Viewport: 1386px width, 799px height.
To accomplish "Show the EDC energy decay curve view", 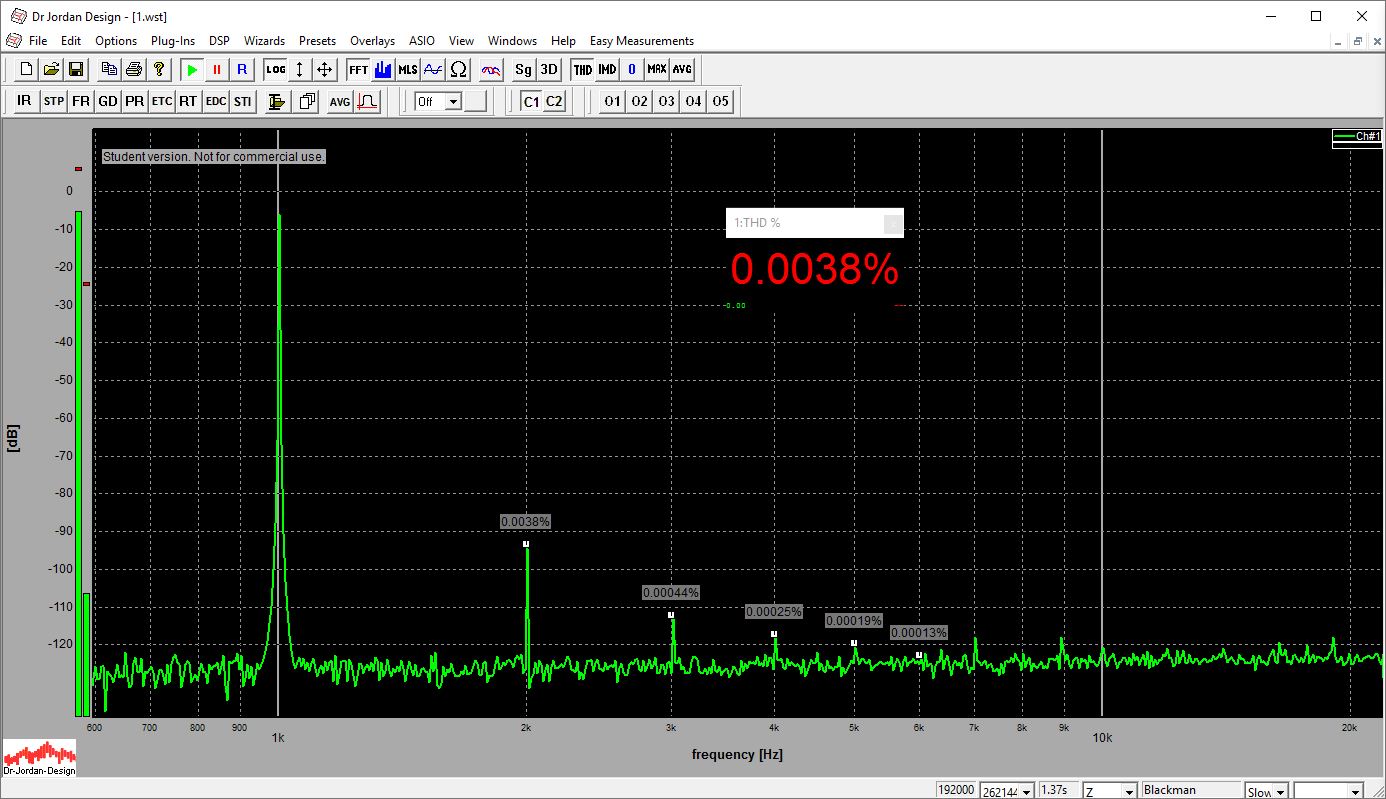I will click(x=215, y=101).
